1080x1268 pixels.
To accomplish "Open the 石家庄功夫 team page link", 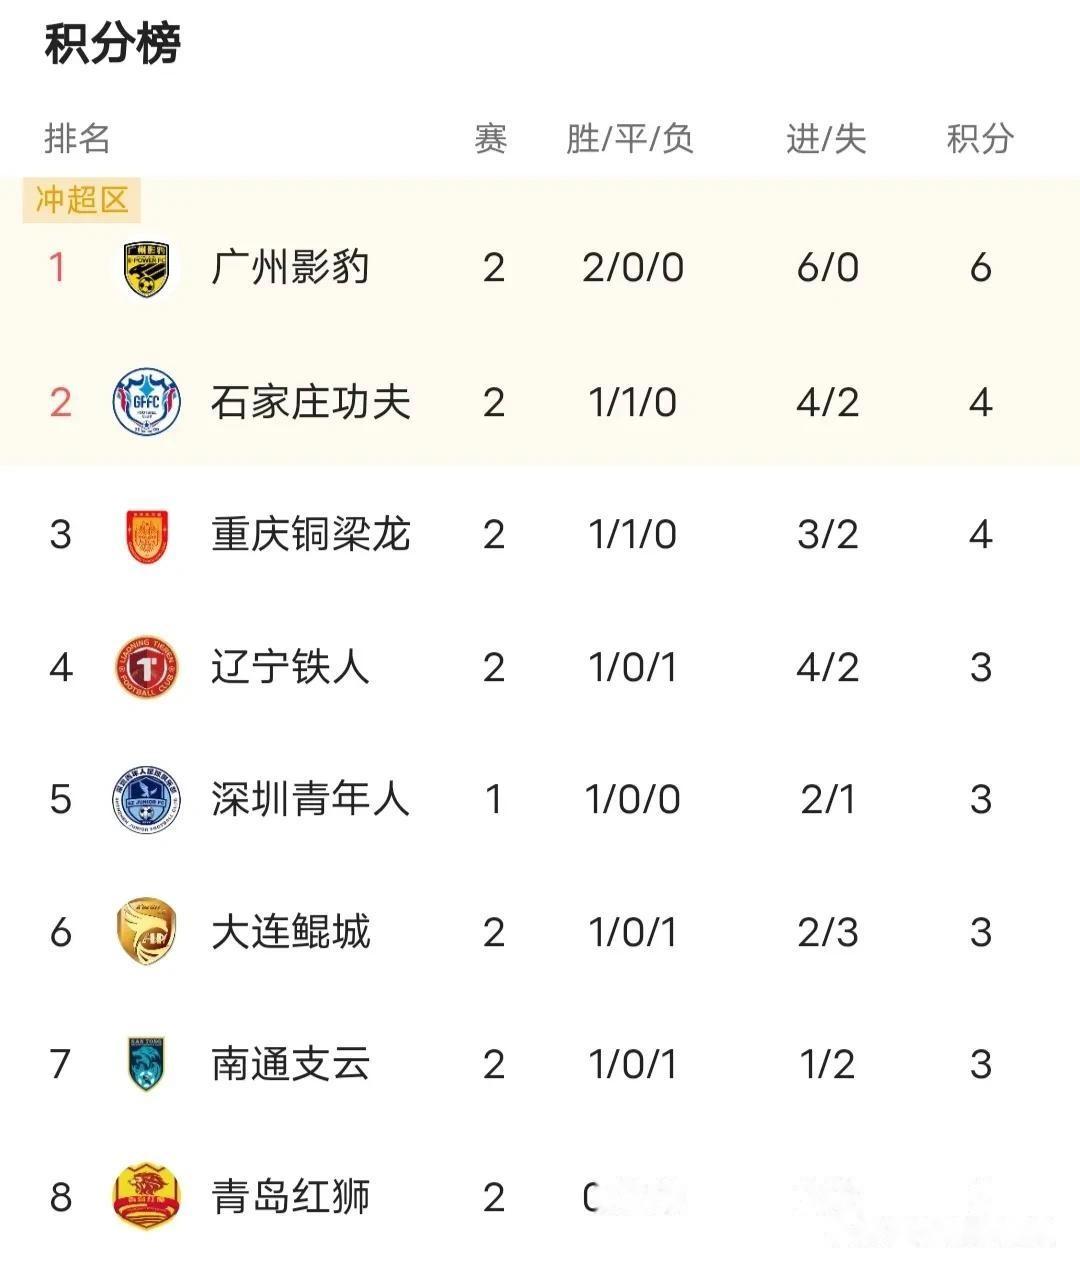I will tap(310, 402).
